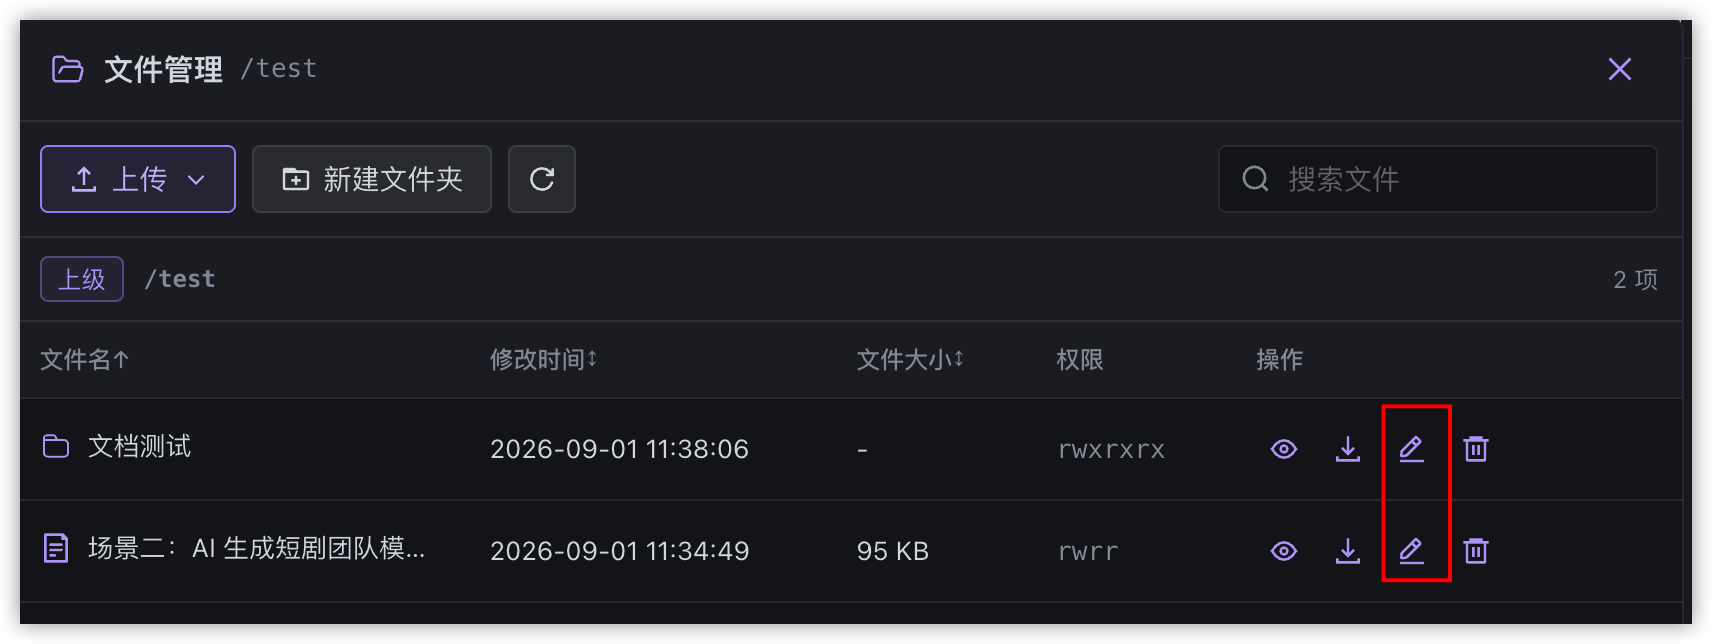Viewport: 1712px width, 644px height.
Task: Focus the 搜索文件 search field
Action: (x=1437, y=179)
